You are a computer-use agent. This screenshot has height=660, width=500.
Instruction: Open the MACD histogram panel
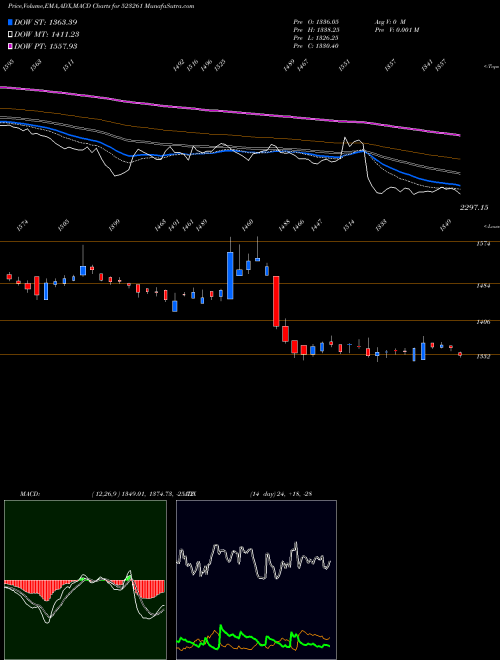(x=85, y=580)
